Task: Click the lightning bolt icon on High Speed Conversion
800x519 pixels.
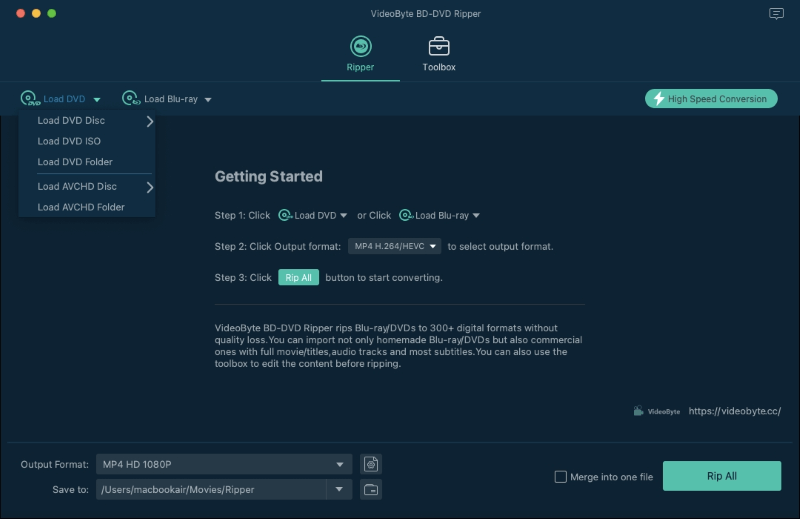Action: click(659, 98)
